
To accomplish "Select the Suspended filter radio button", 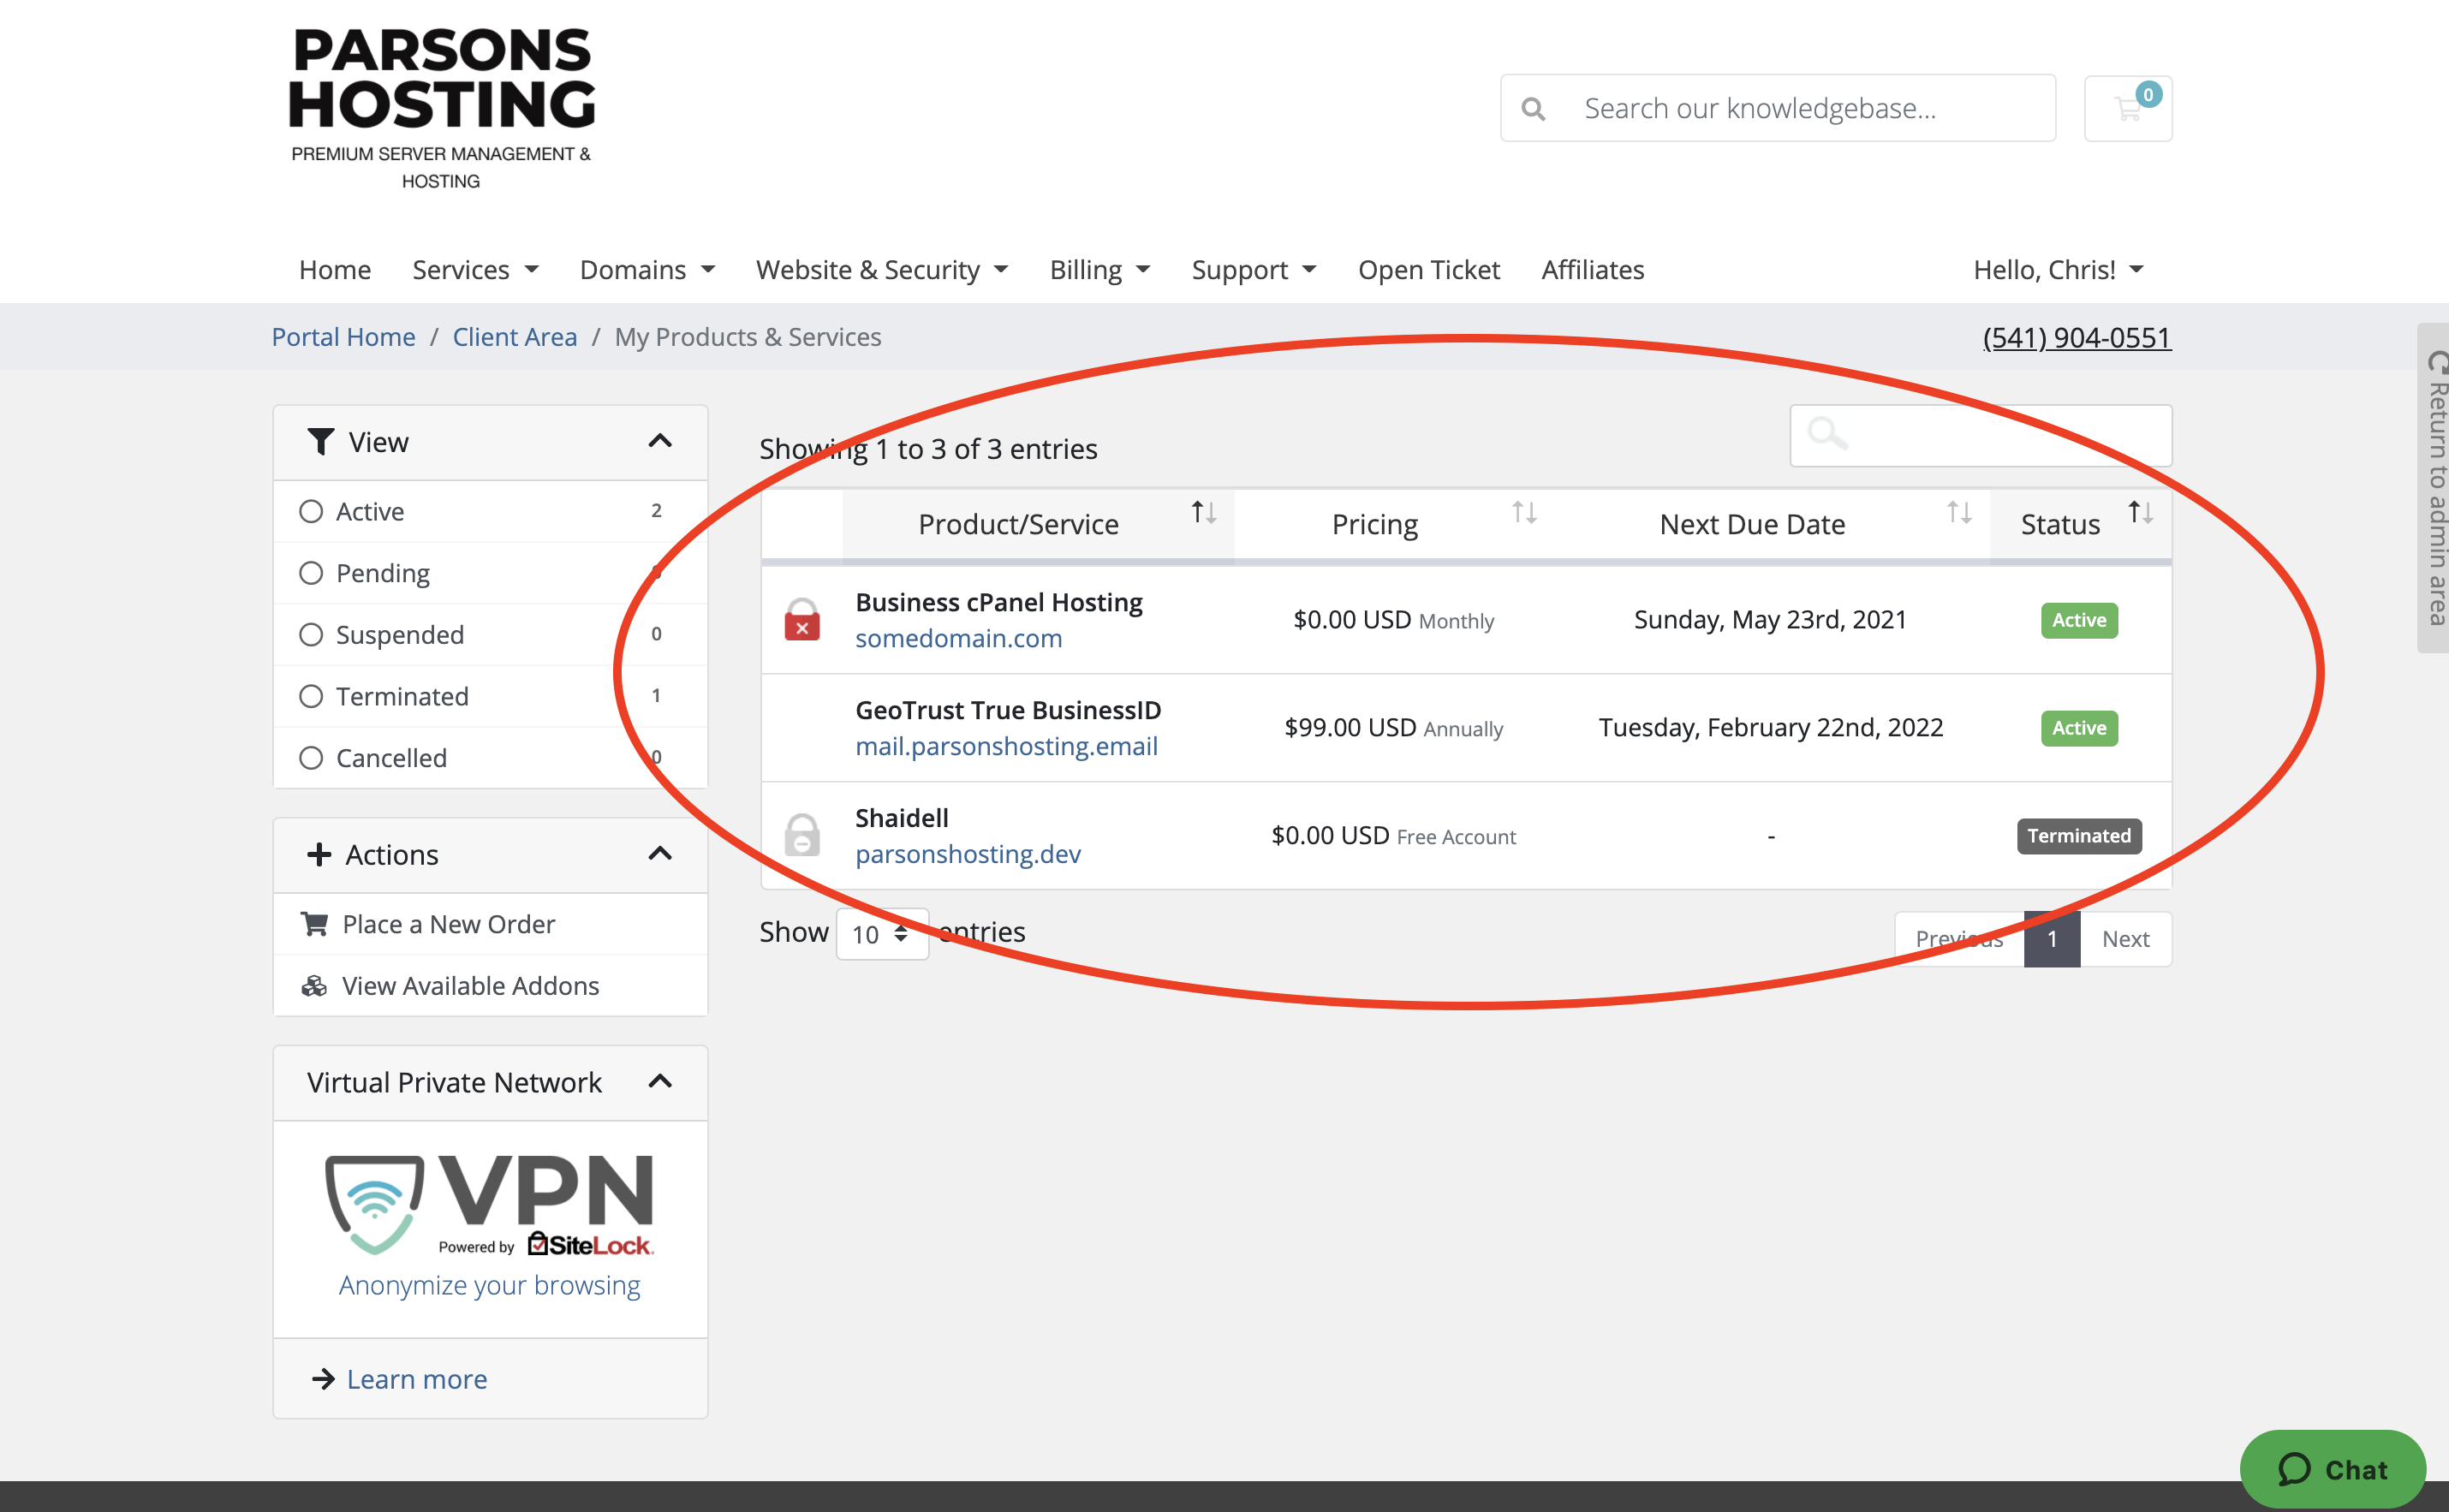I will (x=311, y=635).
